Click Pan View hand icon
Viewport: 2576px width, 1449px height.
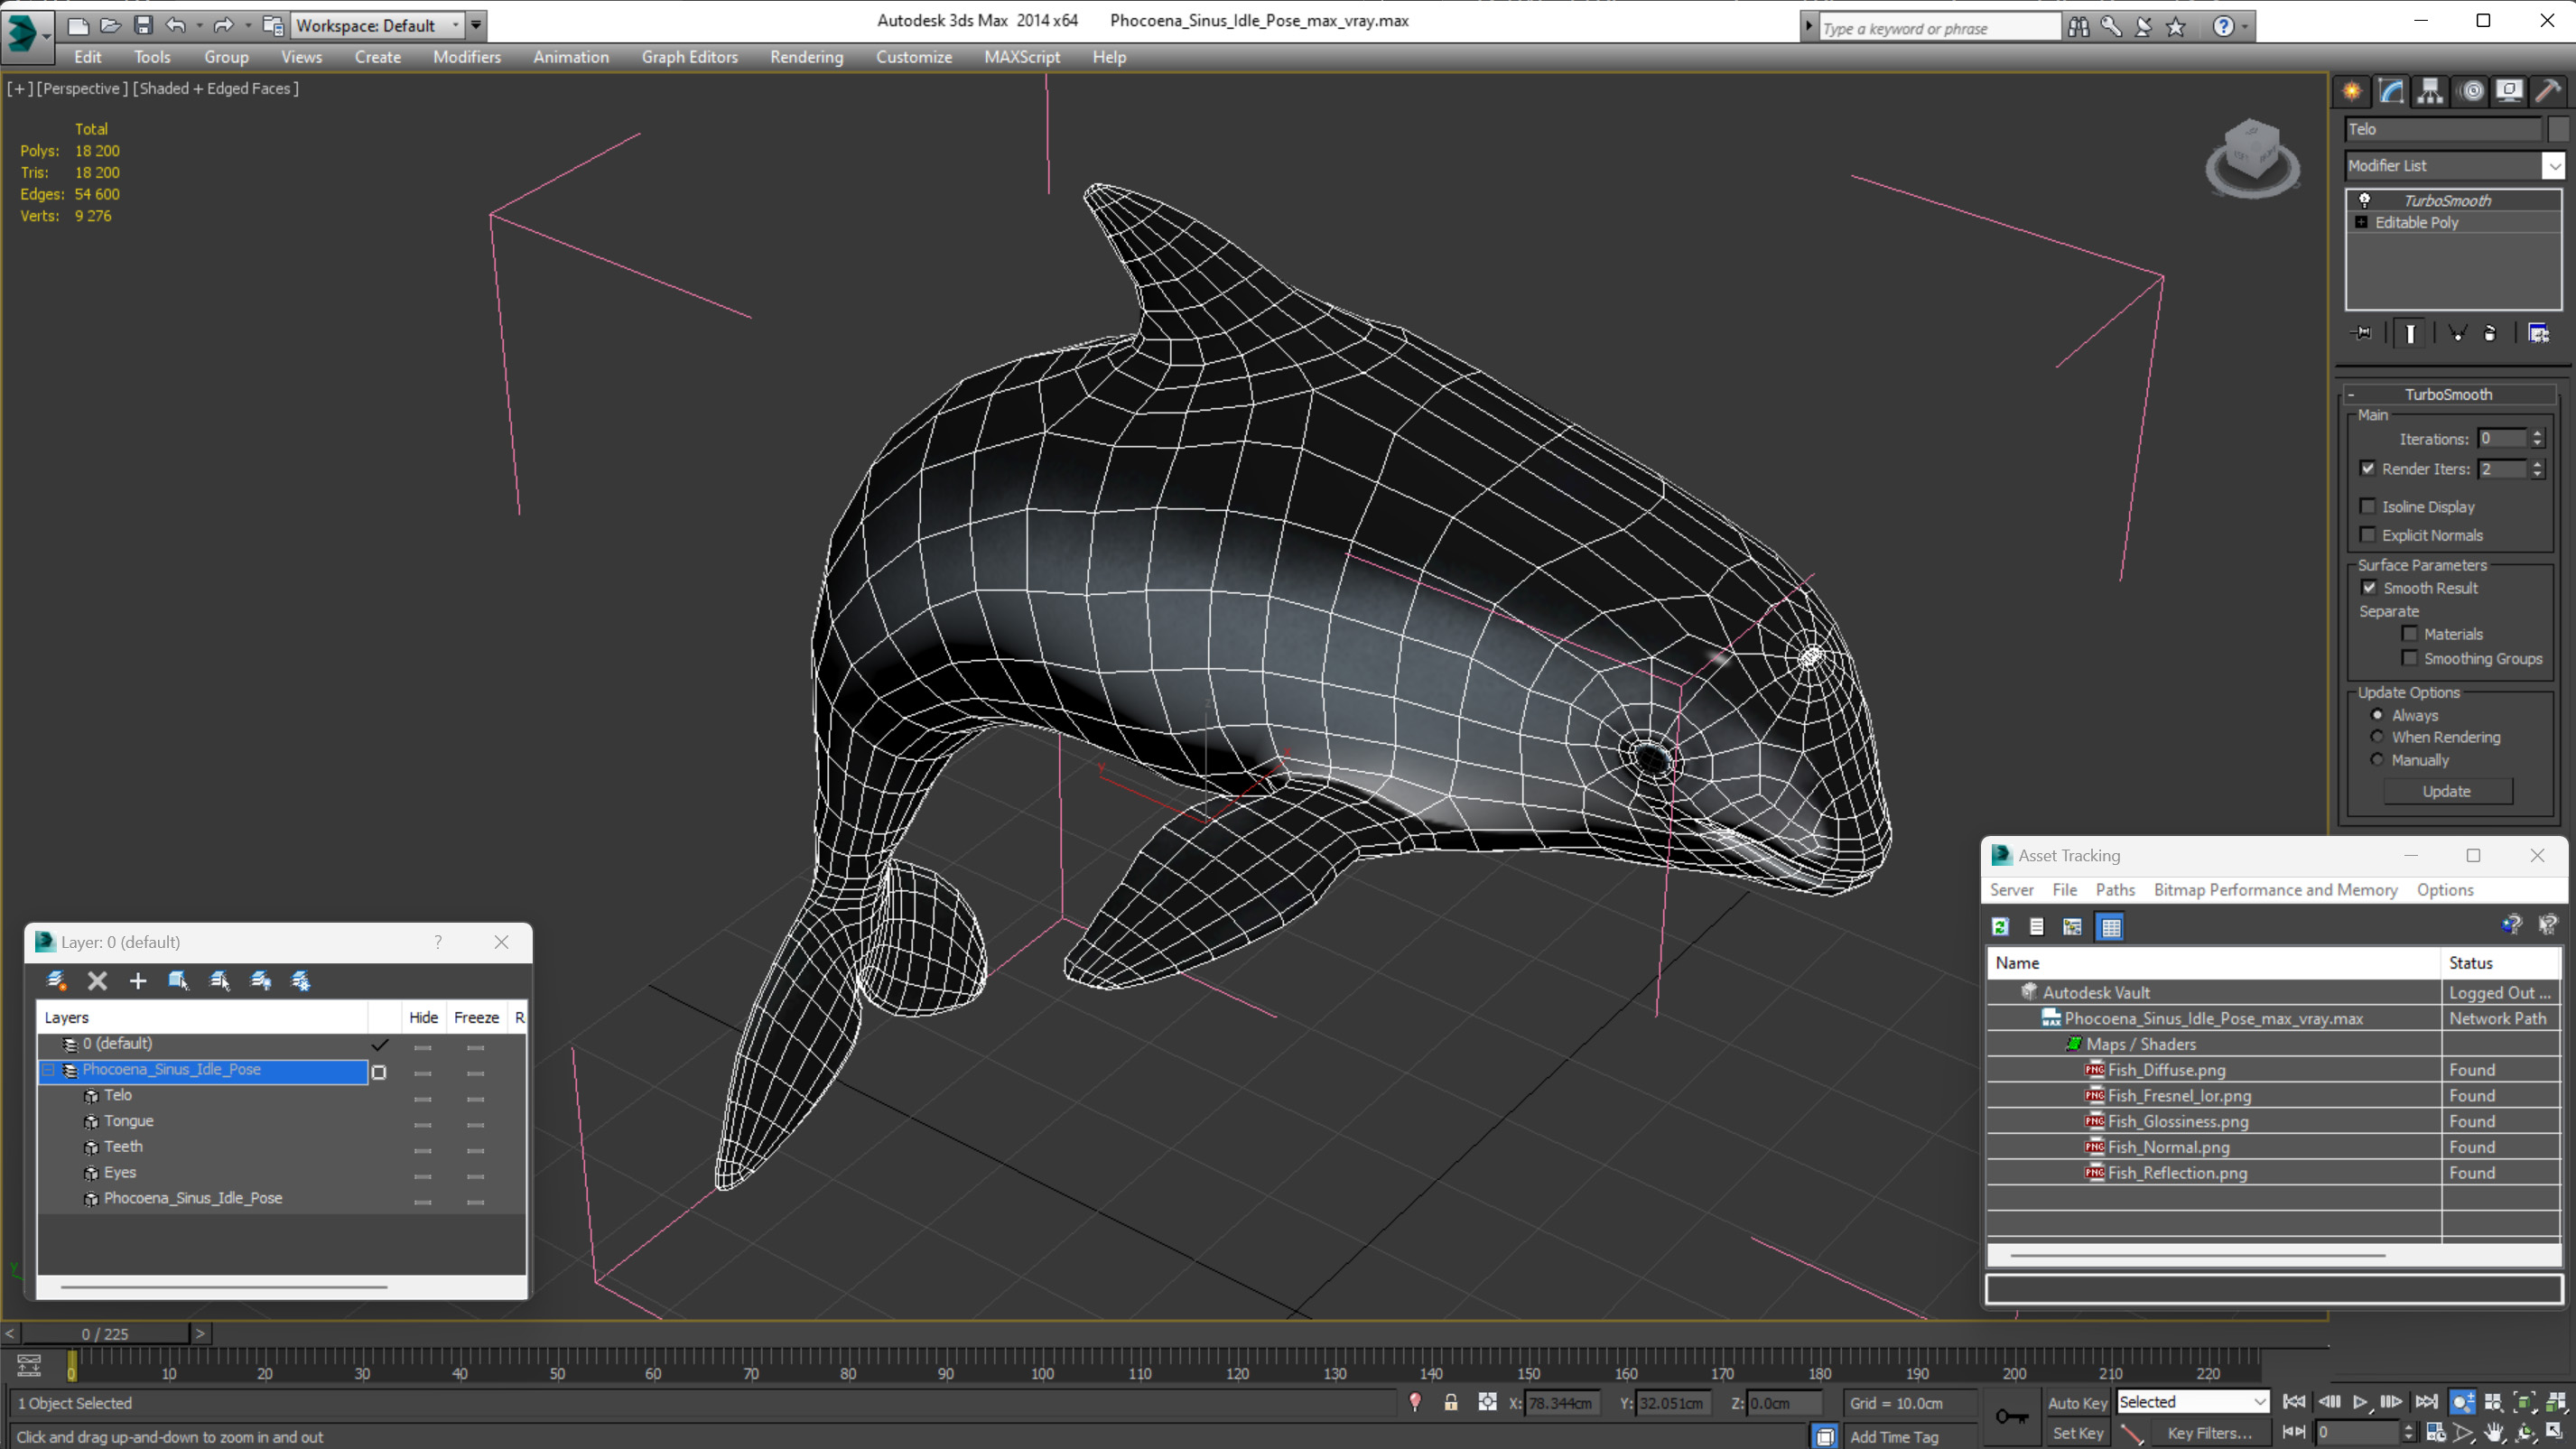pyautogui.click(x=2494, y=1432)
